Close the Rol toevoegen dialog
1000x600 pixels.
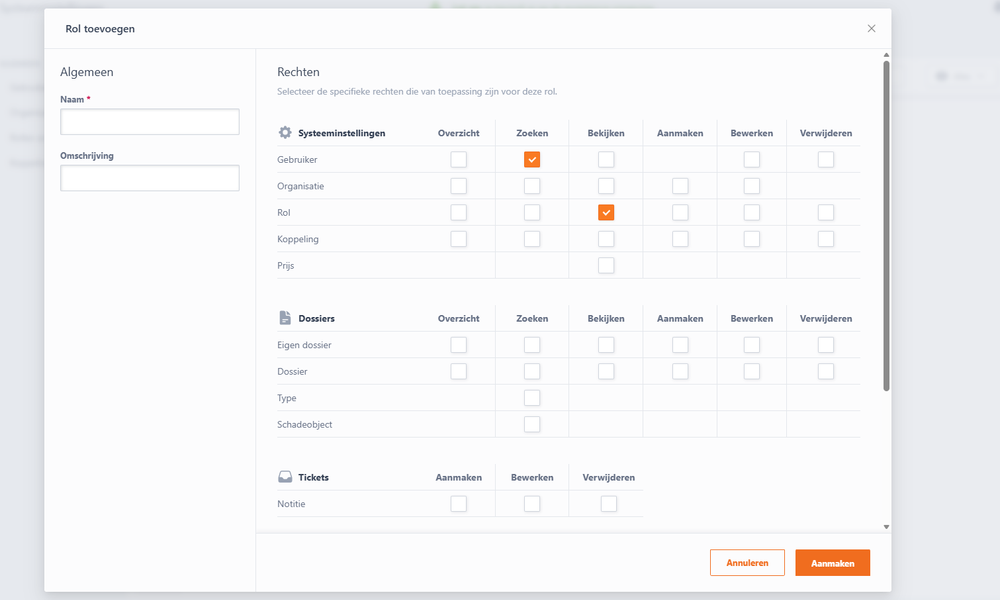pos(871,29)
